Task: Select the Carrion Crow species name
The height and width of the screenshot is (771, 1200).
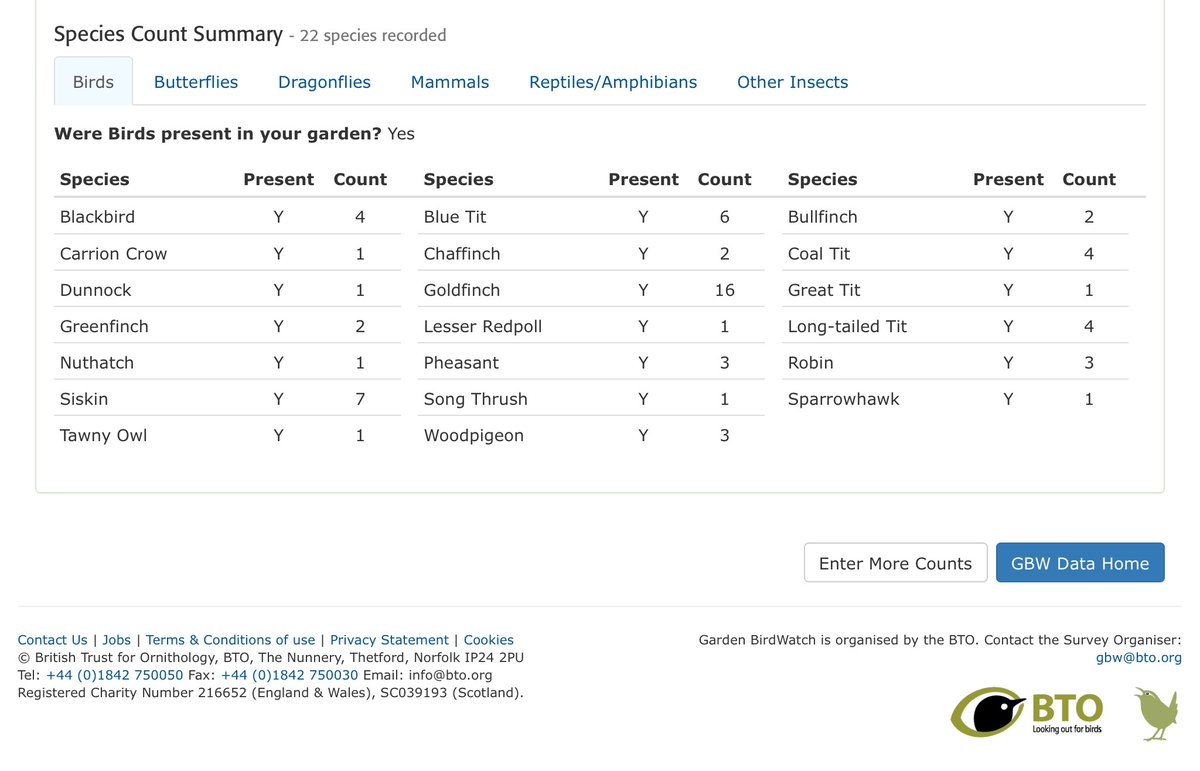Action: pyautogui.click(x=113, y=254)
